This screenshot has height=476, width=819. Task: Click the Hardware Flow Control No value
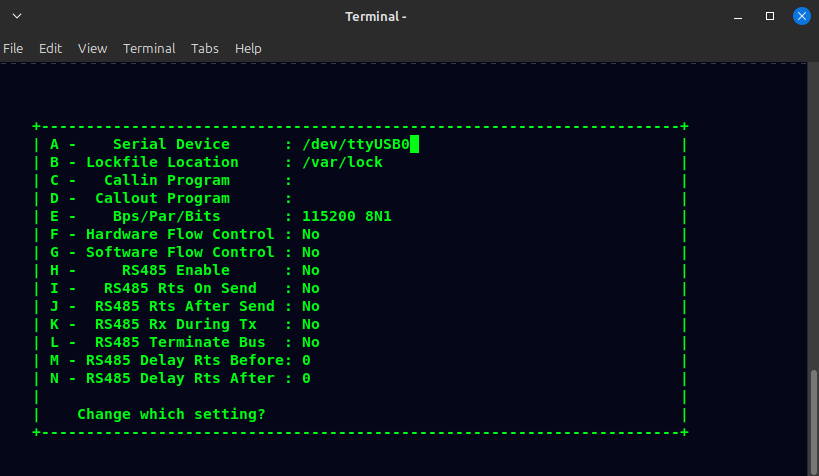pyautogui.click(x=311, y=235)
